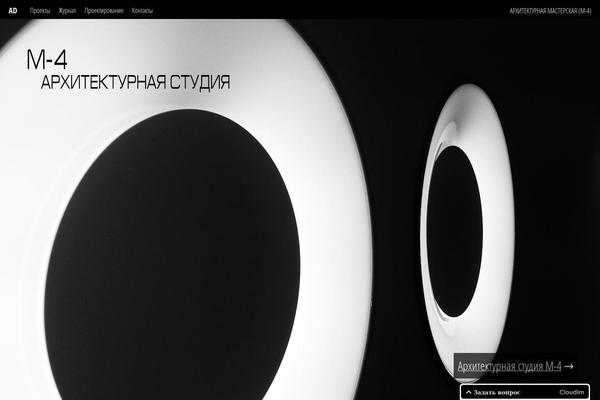600x400 pixels.
Task: Expand the chat widget with the chevron
Action: [468, 392]
